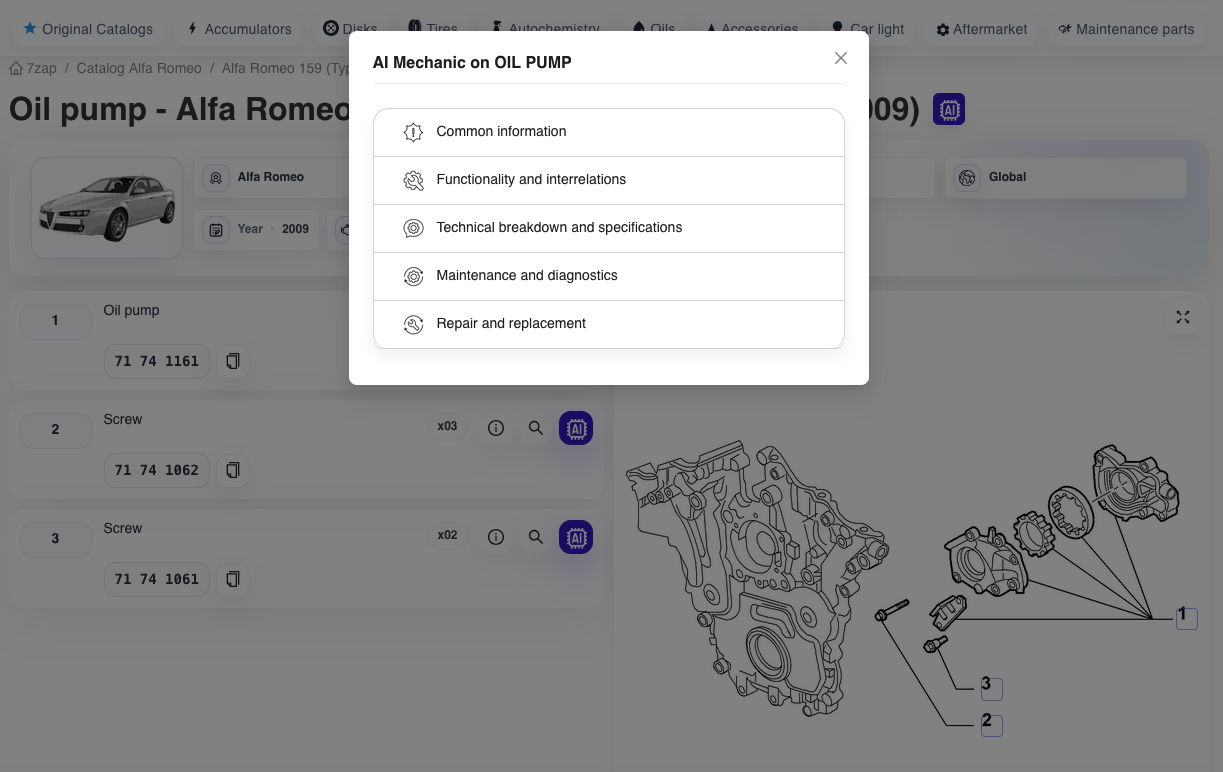This screenshot has width=1223, height=772.
Task: Open AI Mechanic for Screw x02
Action: tap(576, 537)
